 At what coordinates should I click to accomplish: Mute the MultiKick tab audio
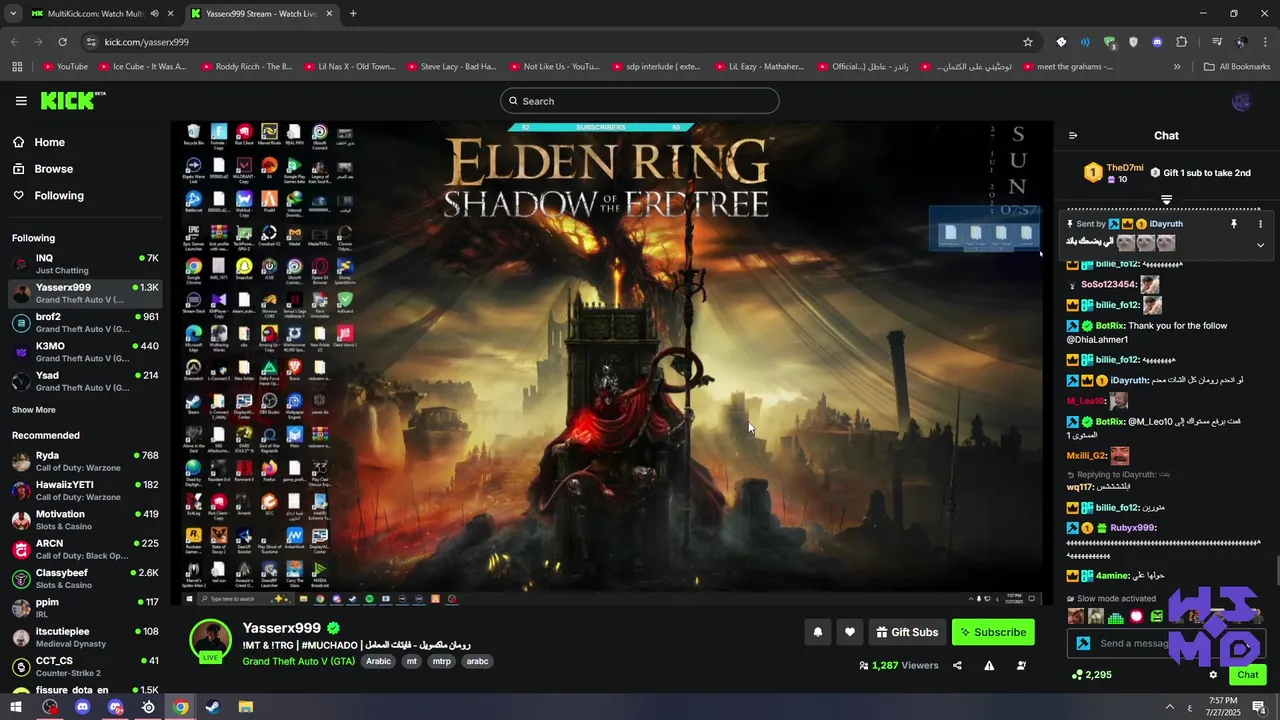[x=156, y=14]
